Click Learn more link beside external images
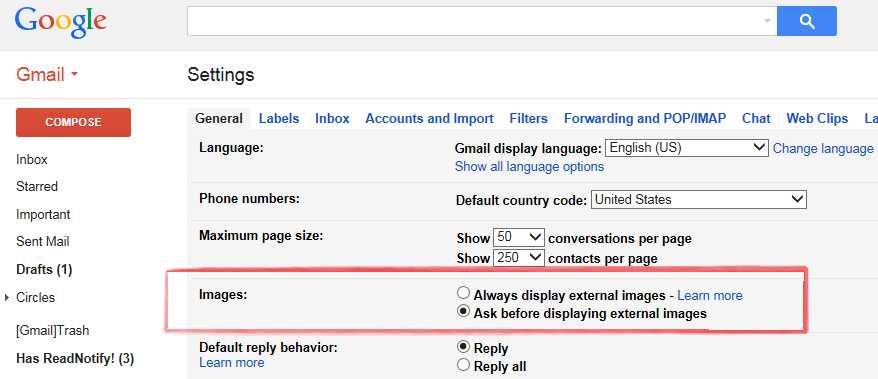 point(709,296)
